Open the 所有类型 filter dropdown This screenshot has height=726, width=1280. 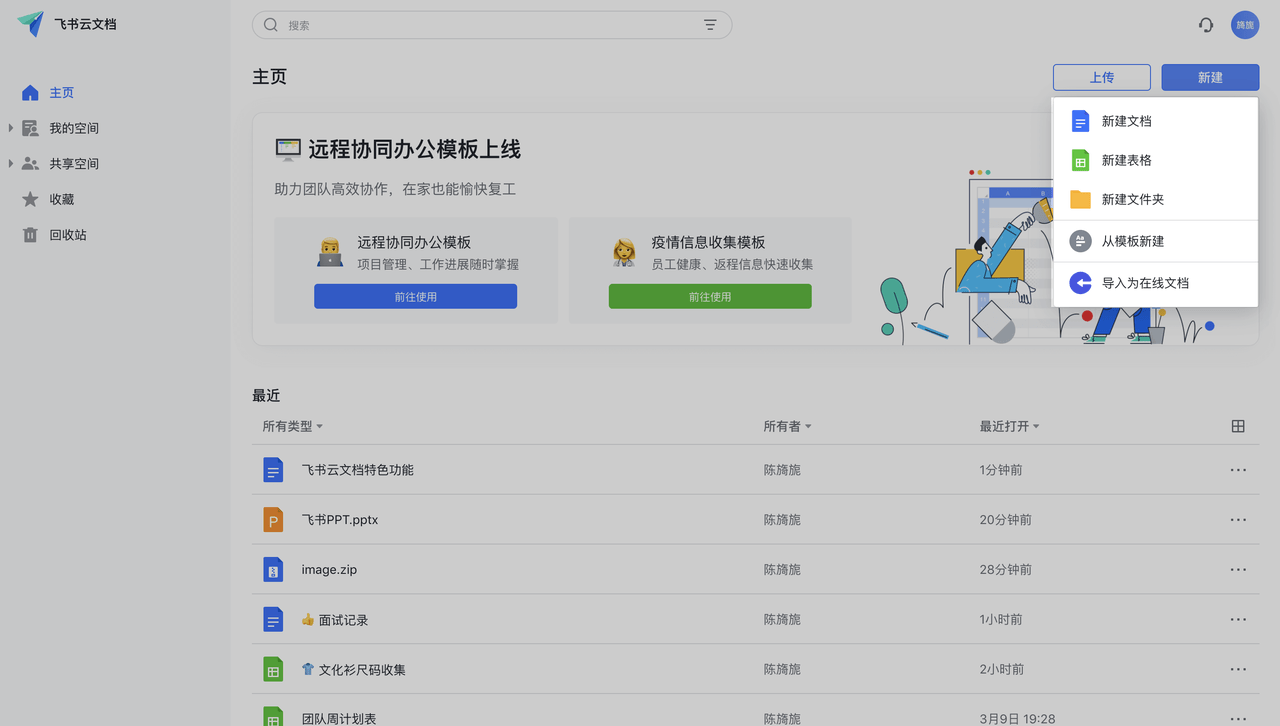tap(292, 426)
